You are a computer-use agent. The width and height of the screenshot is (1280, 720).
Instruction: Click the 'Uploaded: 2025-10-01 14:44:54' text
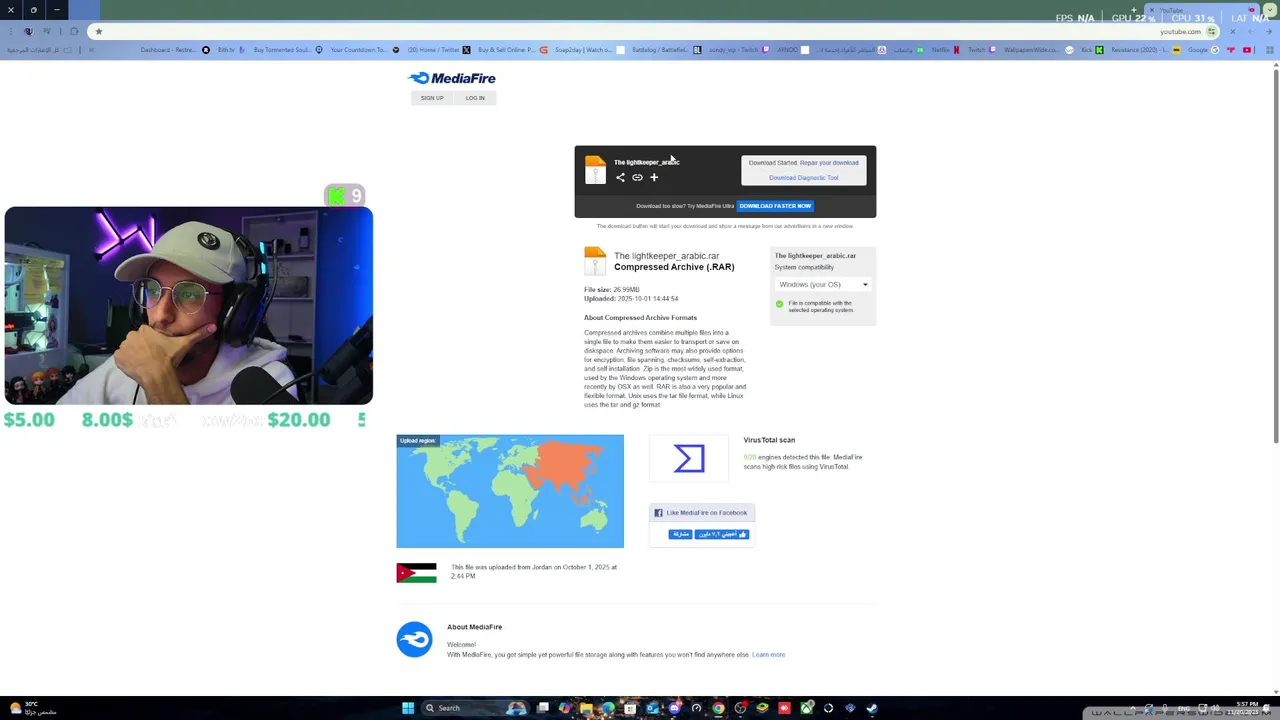point(631,299)
